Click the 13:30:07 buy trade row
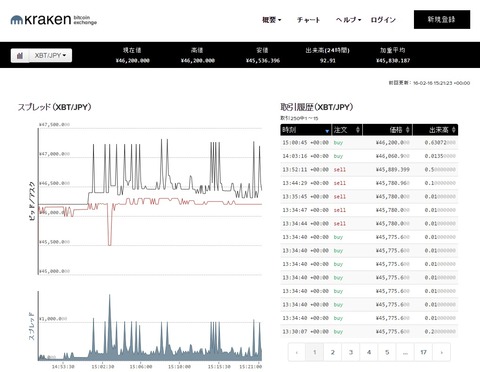Viewport: 480px width, 372px height. (x=369, y=332)
